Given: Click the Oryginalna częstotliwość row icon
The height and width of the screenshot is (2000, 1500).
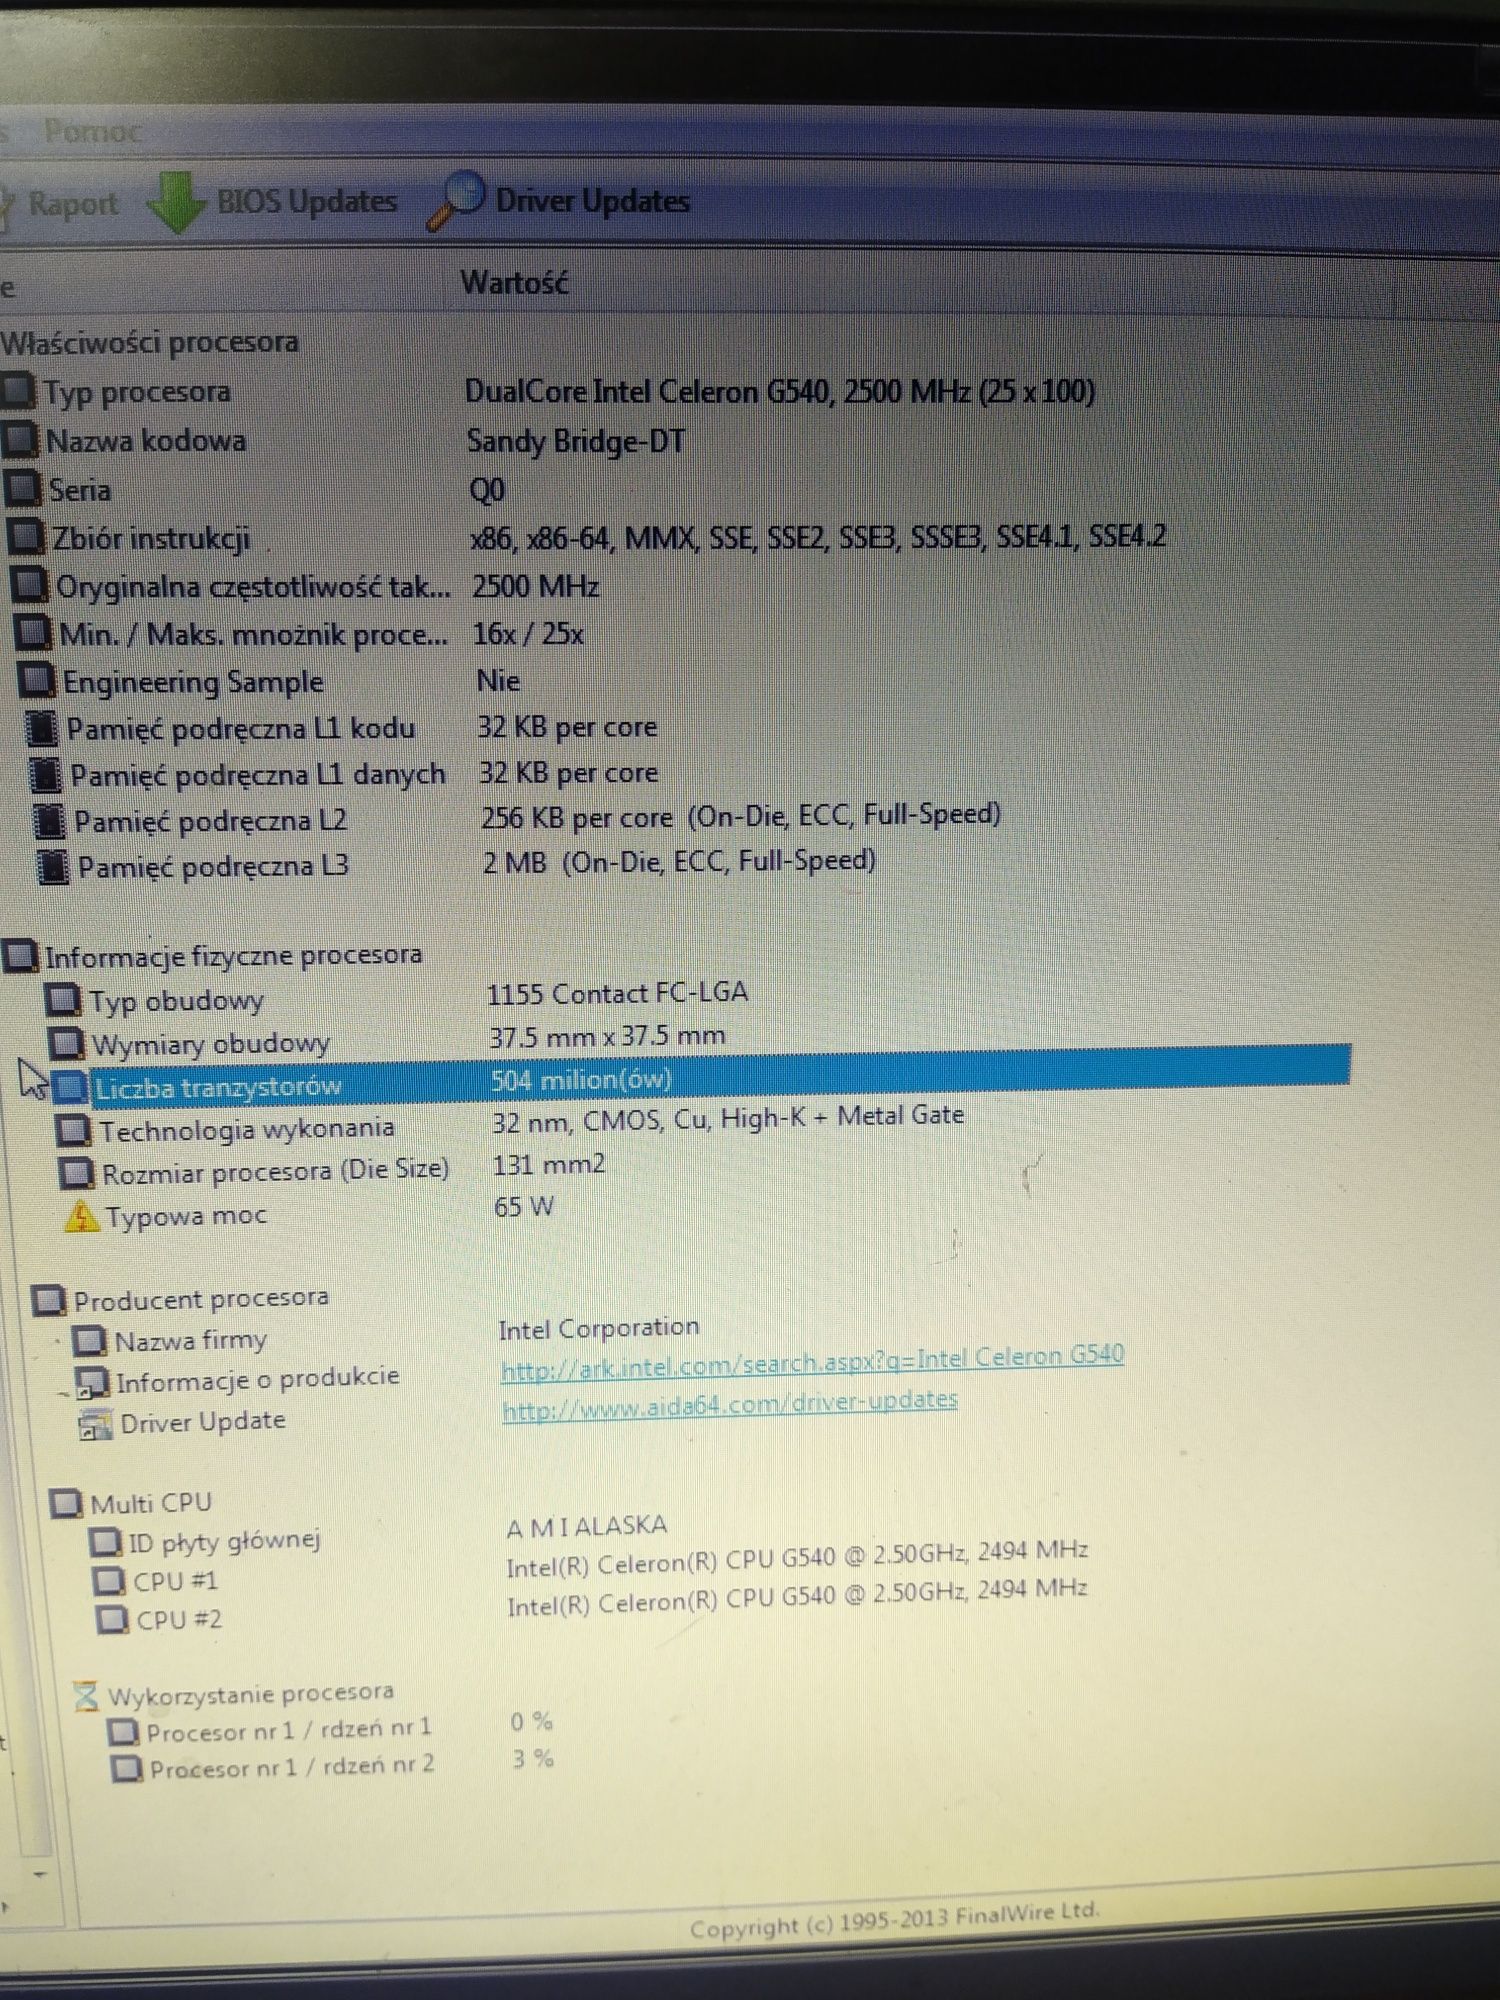Looking at the screenshot, I should pyautogui.click(x=30, y=585).
